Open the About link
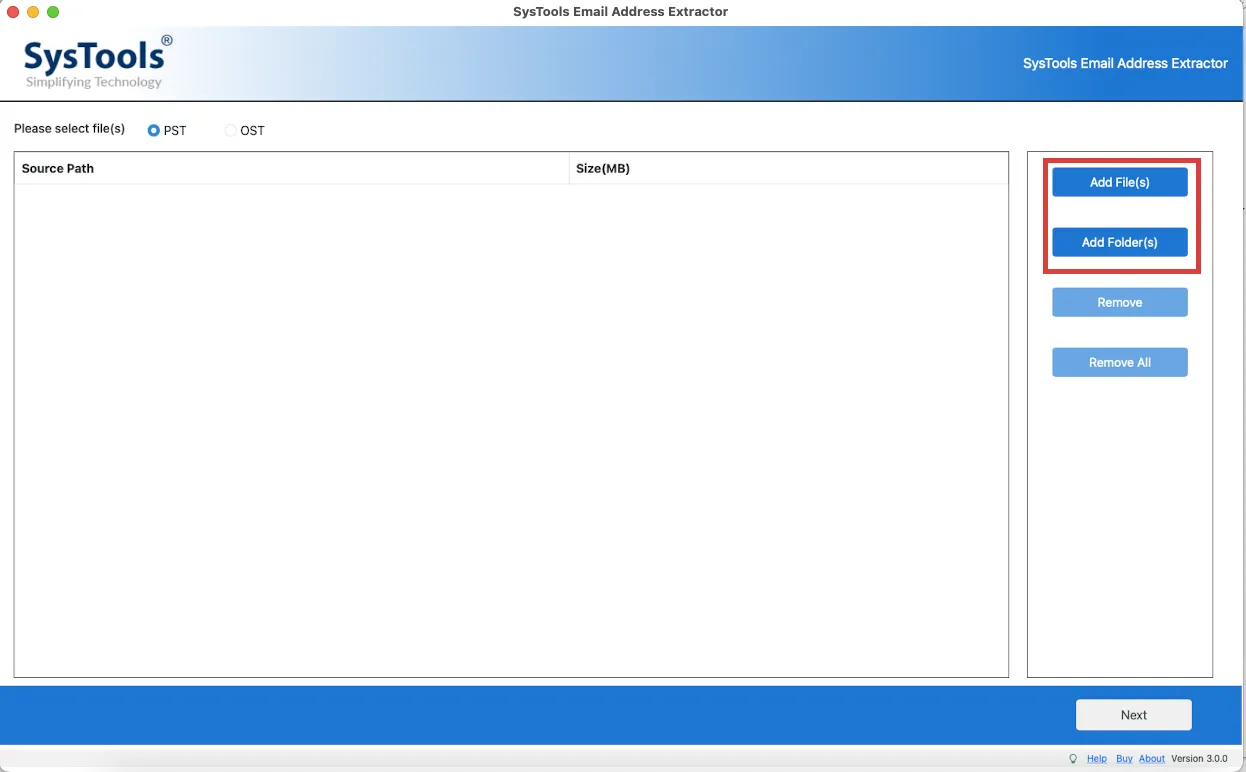The width and height of the screenshot is (1246, 772). click(1152, 759)
